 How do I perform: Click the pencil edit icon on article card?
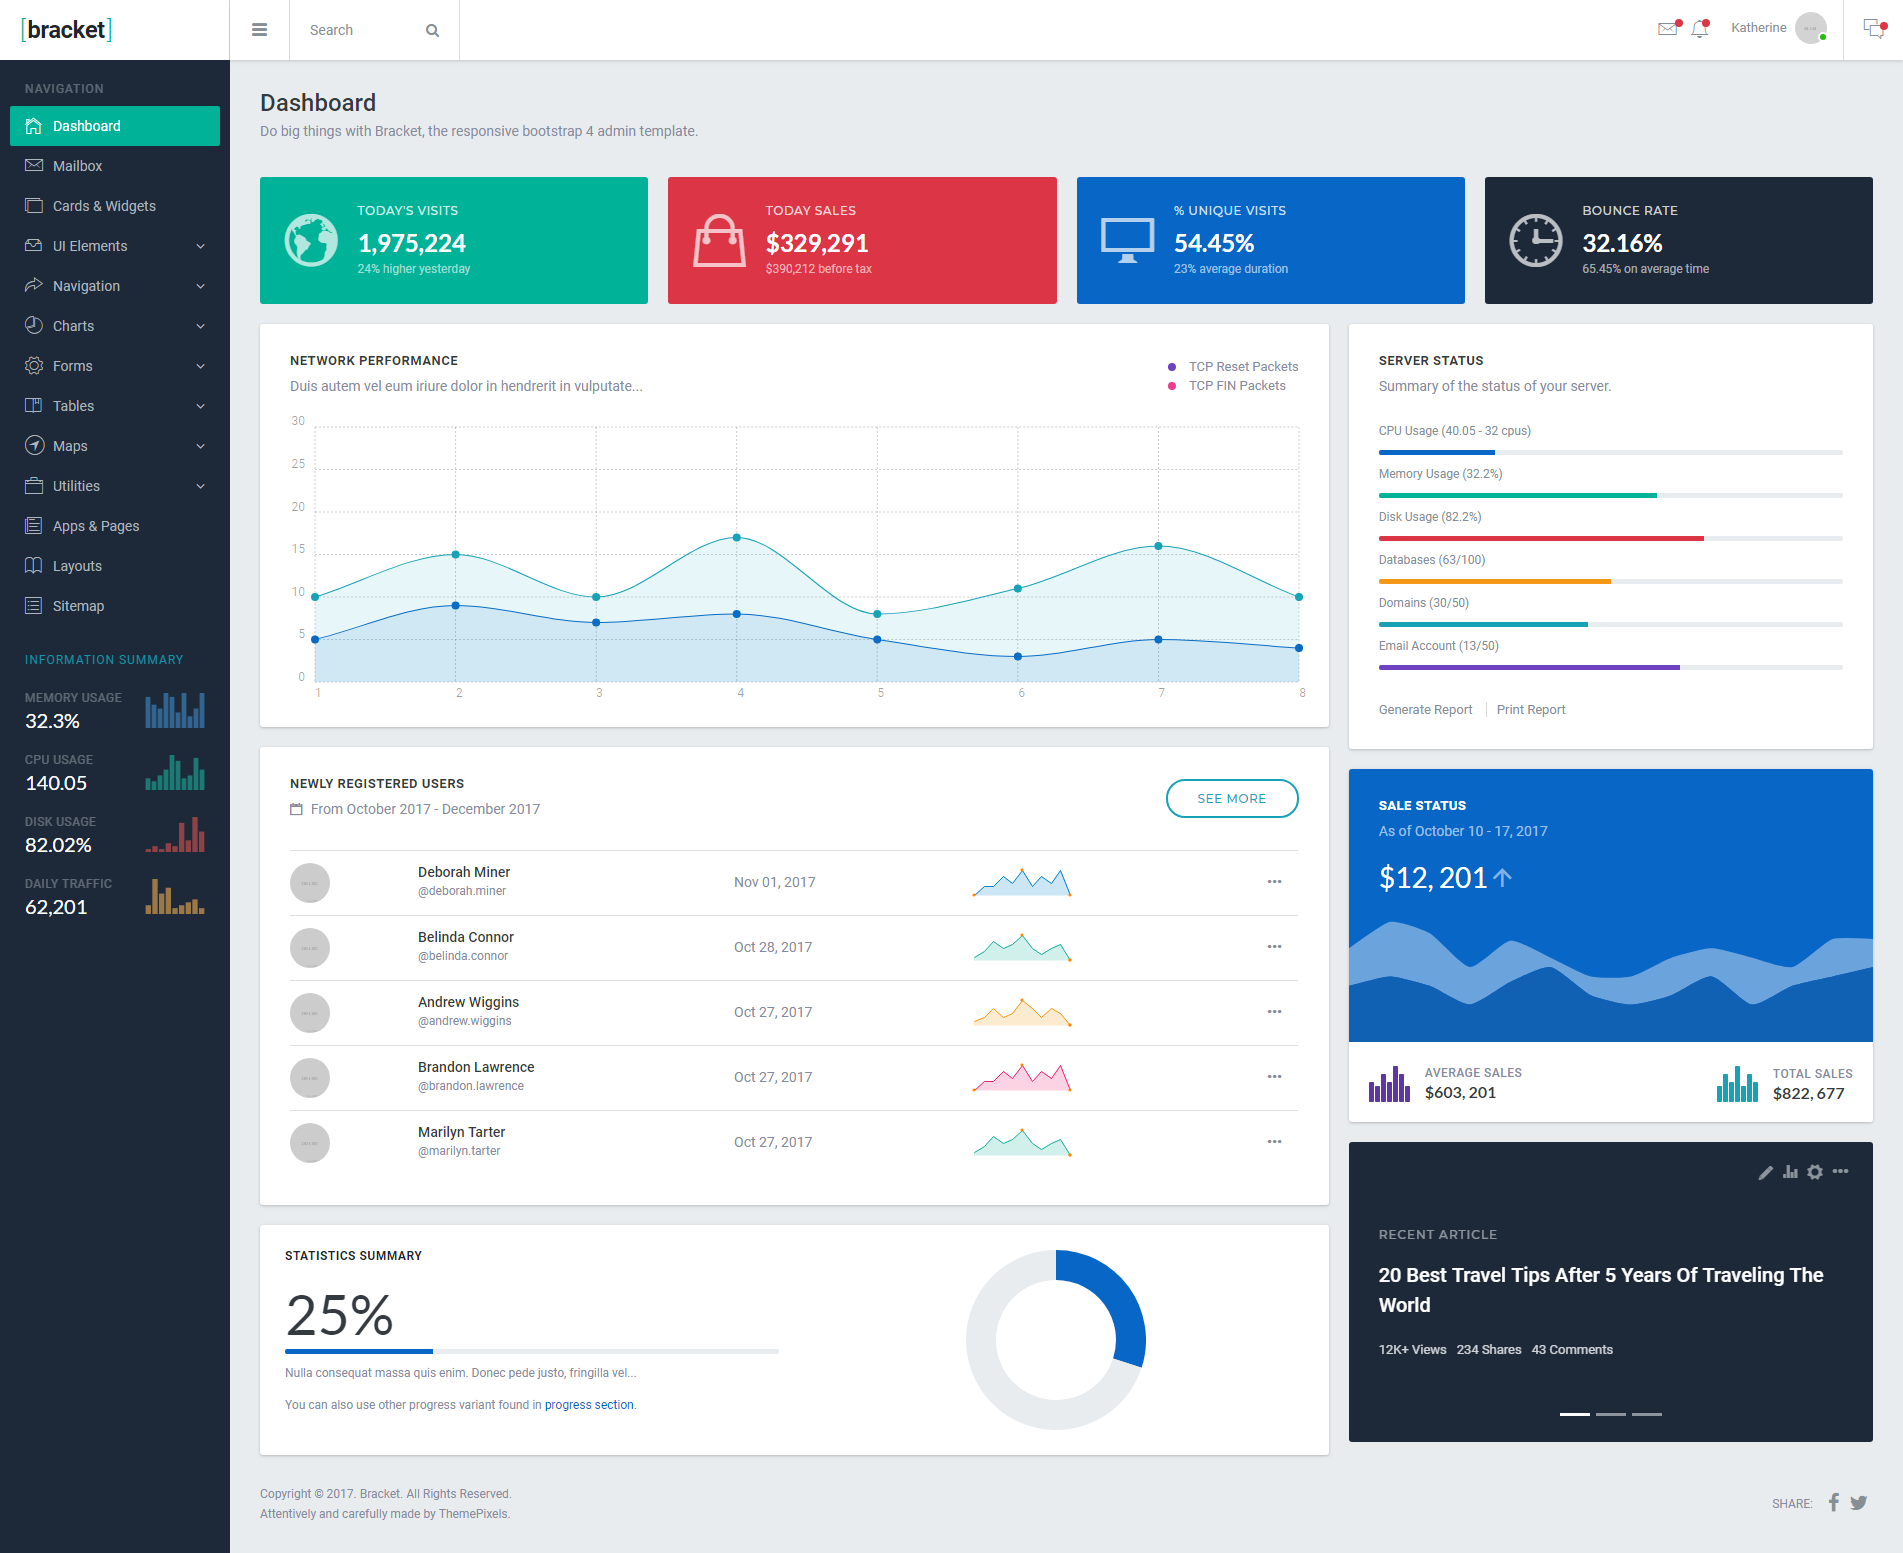coord(1765,1172)
